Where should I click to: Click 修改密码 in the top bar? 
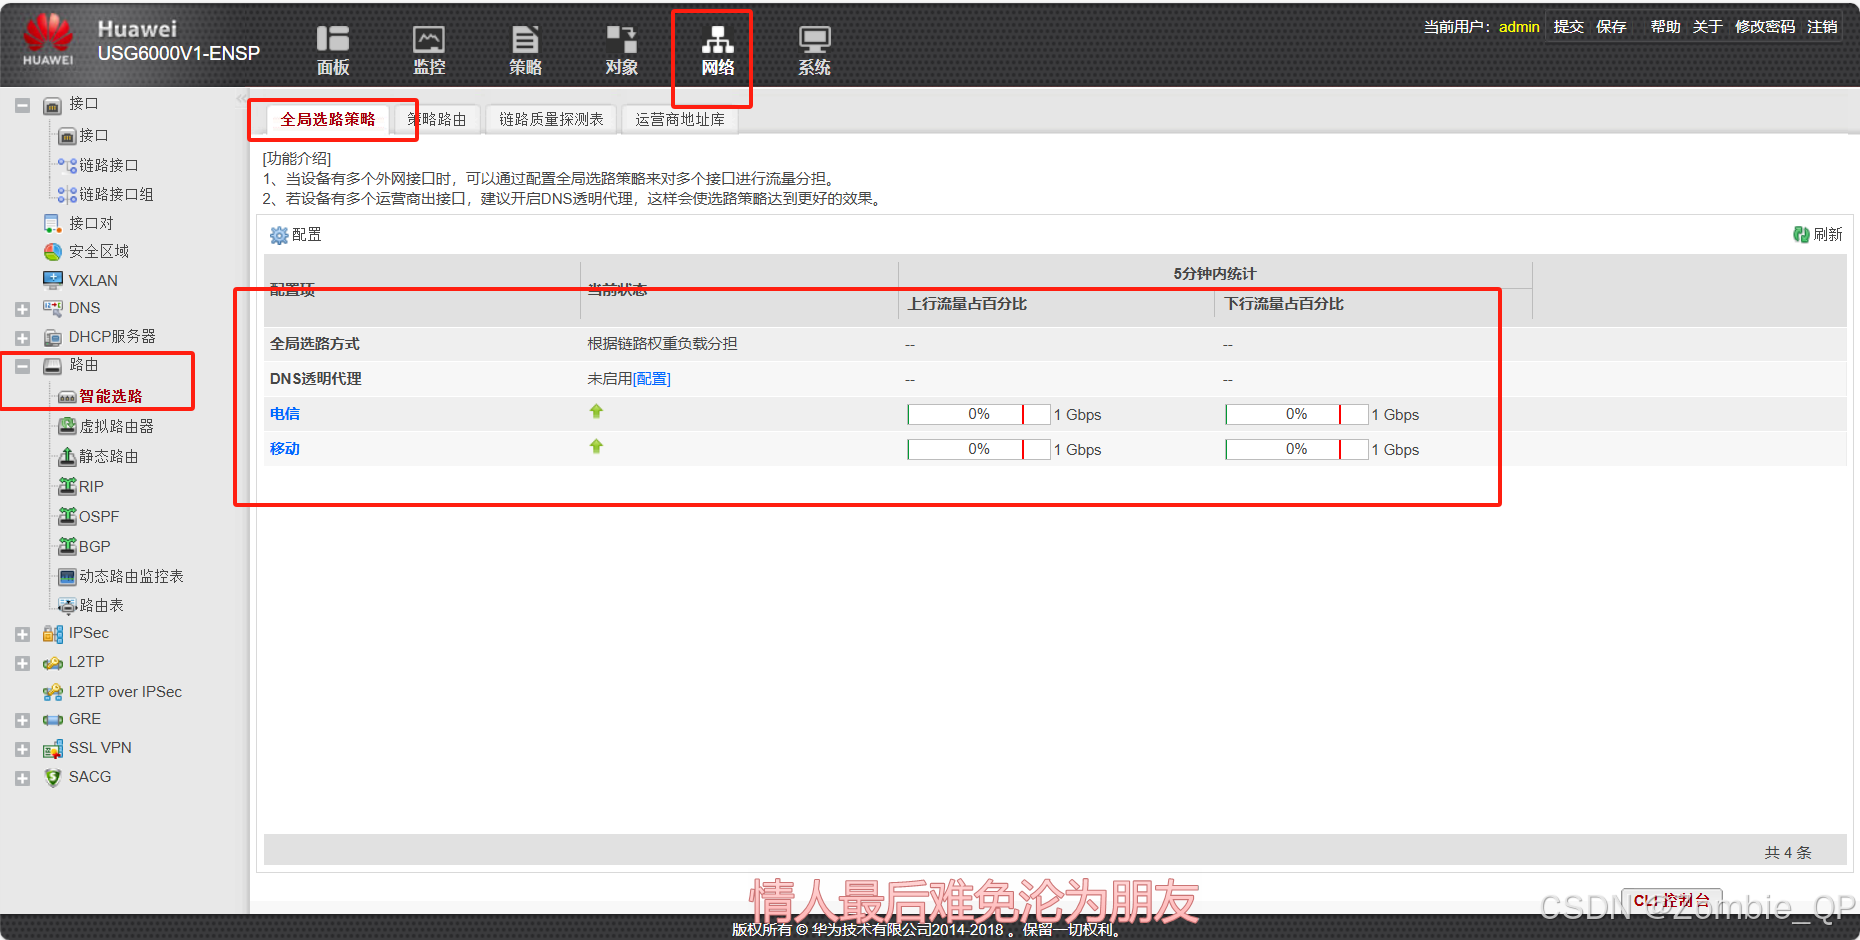click(x=1765, y=27)
